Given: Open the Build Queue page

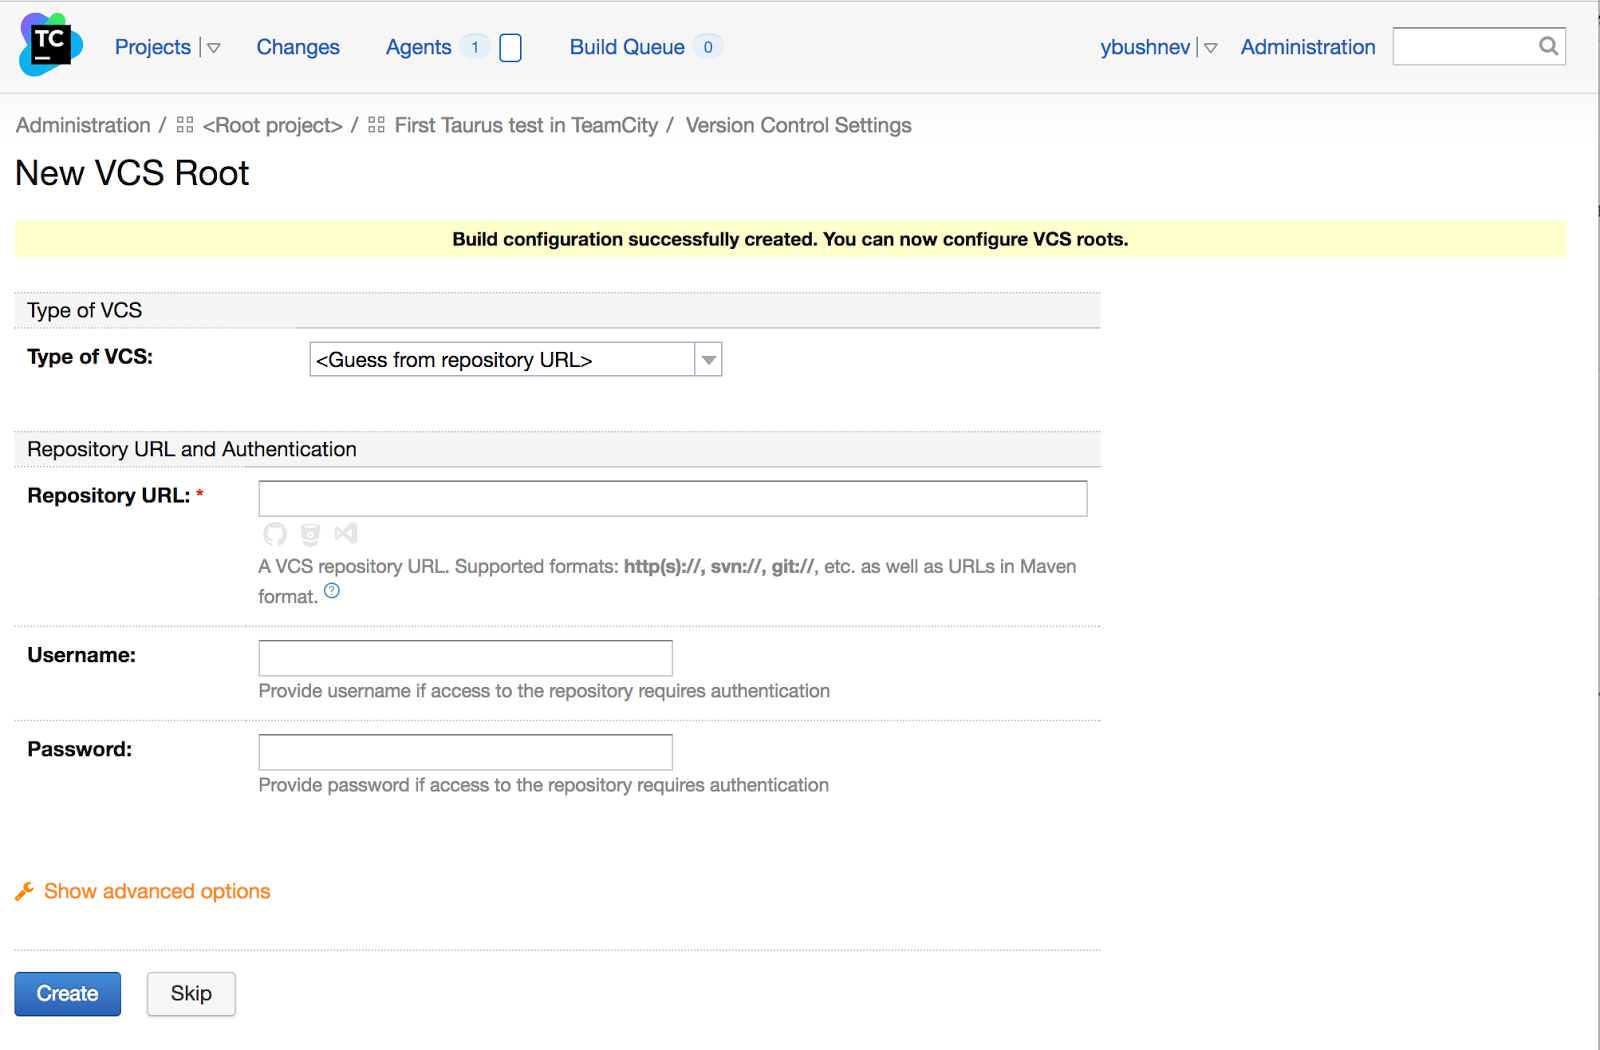Looking at the screenshot, I should pyautogui.click(x=627, y=47).
